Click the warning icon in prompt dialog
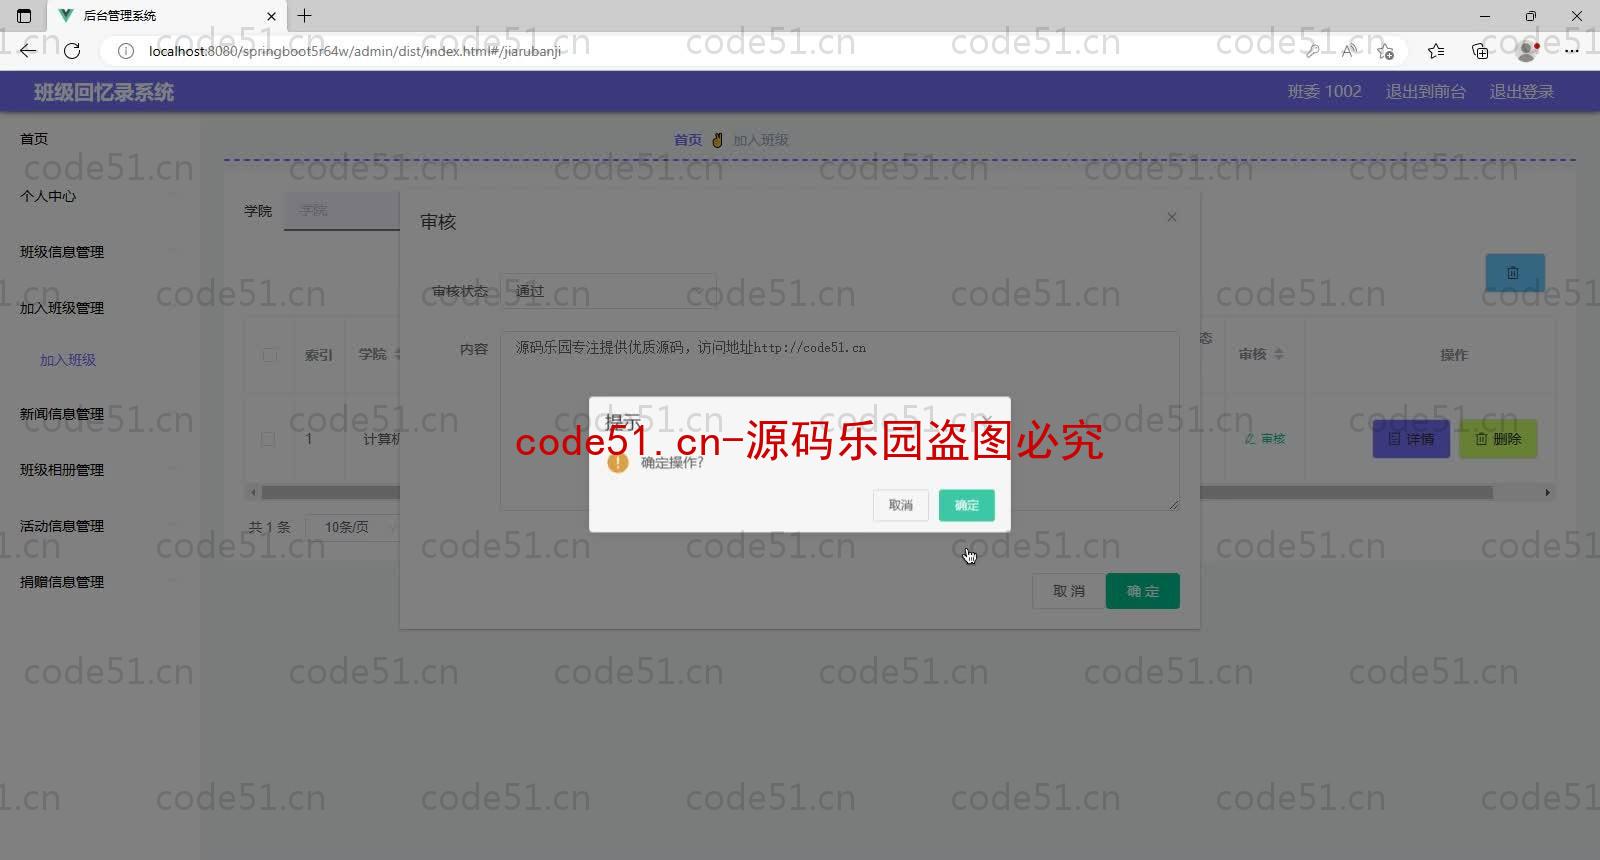1600x860 pixels. (x=618, y=463)
